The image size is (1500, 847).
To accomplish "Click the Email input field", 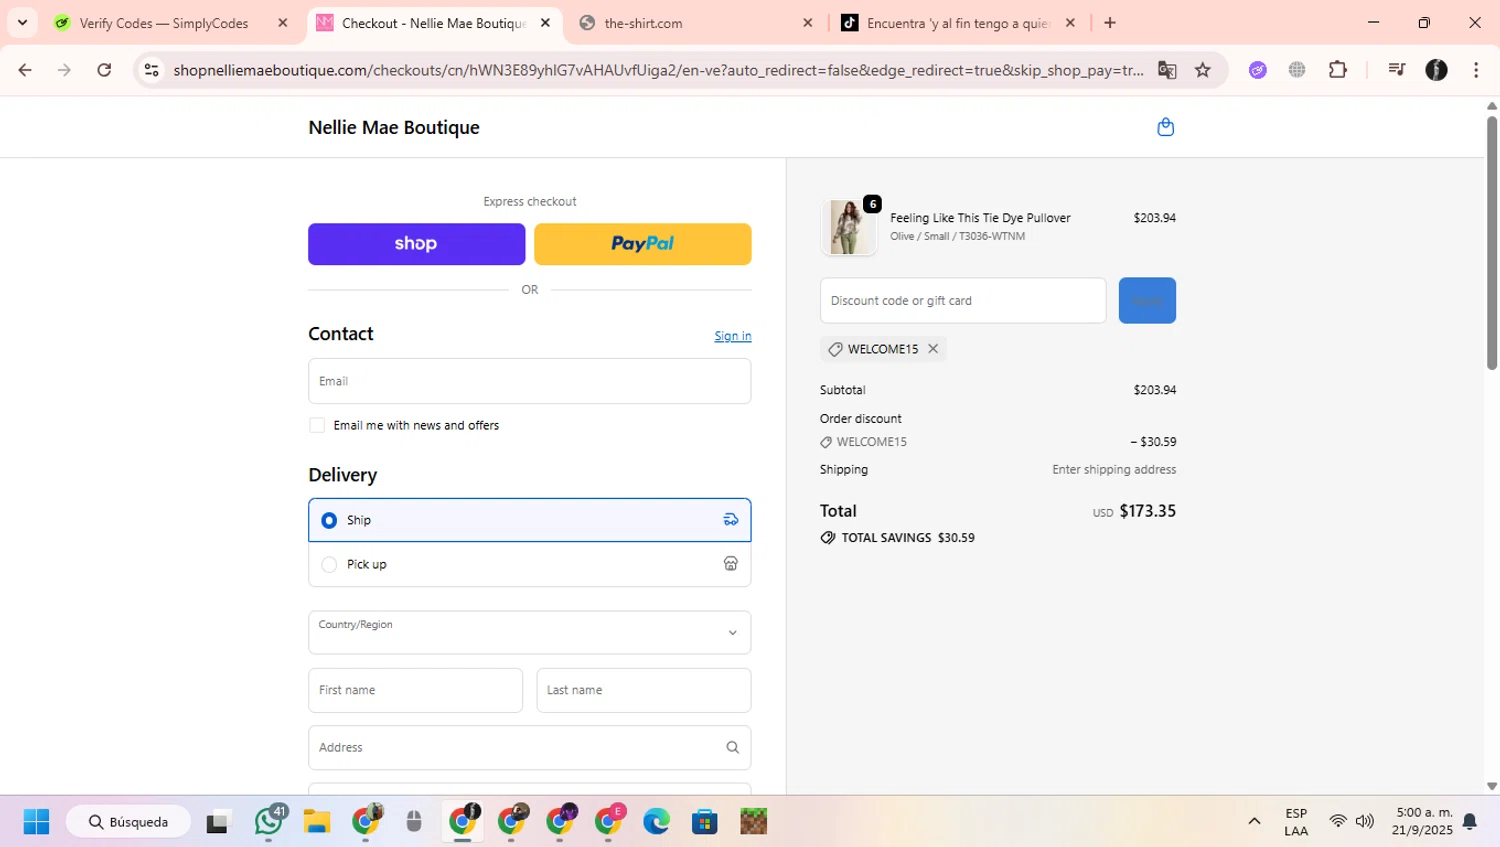I will click(530, 381).
